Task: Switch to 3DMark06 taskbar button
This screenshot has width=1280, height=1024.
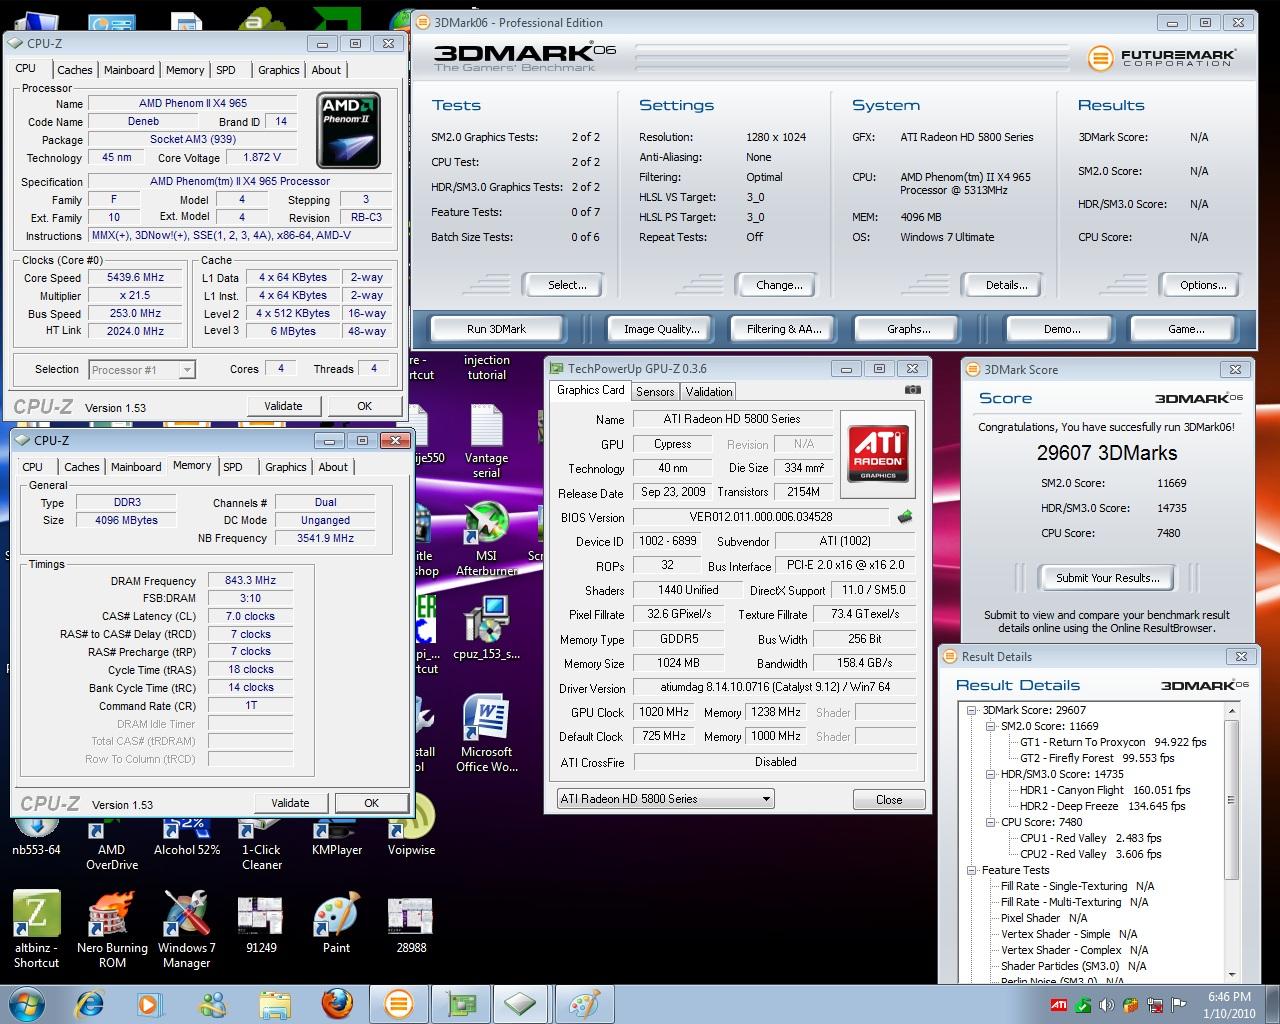Action: [x=399, y=1003]
